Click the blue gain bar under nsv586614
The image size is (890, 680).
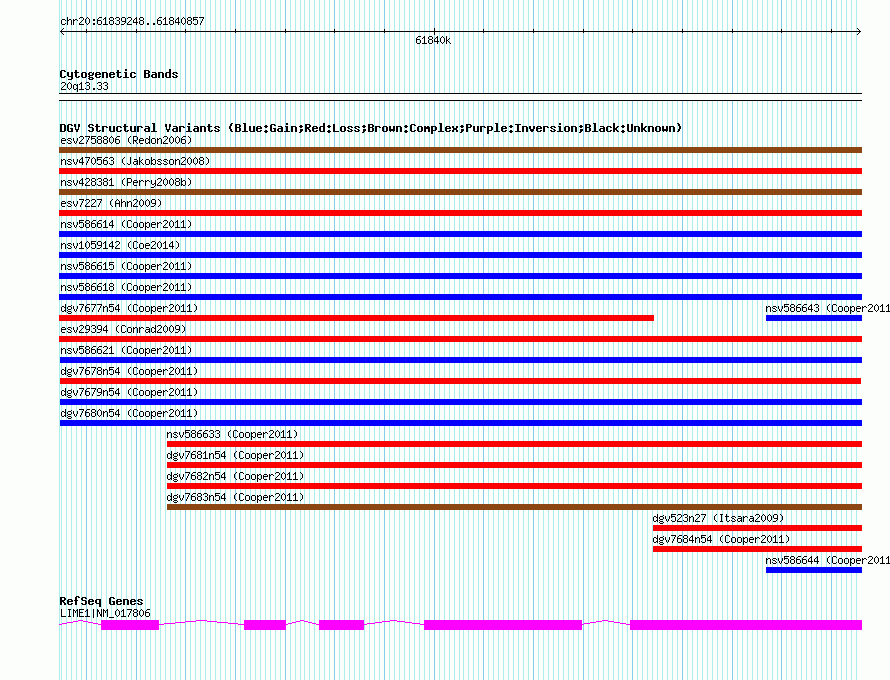pos(460,234)
